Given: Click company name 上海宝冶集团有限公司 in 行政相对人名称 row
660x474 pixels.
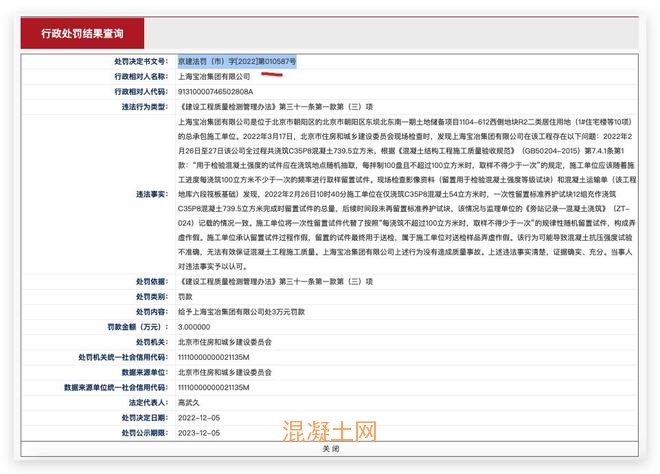Looking at the screenshot, I should pos(214,76).
